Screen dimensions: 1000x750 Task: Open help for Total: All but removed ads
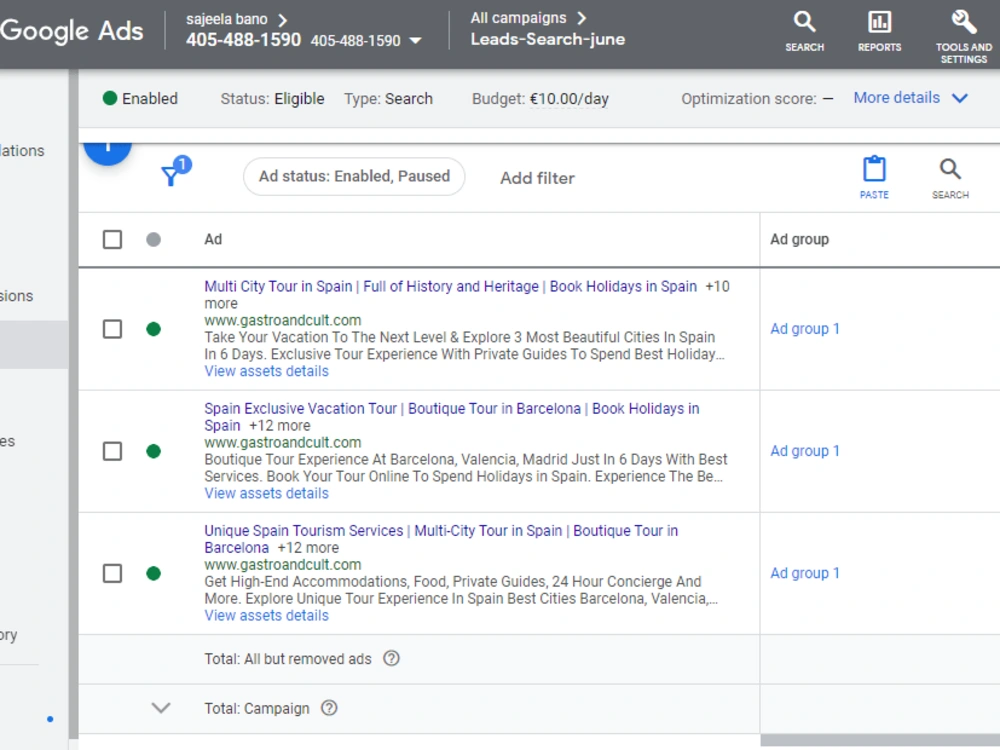click(391, 658)
